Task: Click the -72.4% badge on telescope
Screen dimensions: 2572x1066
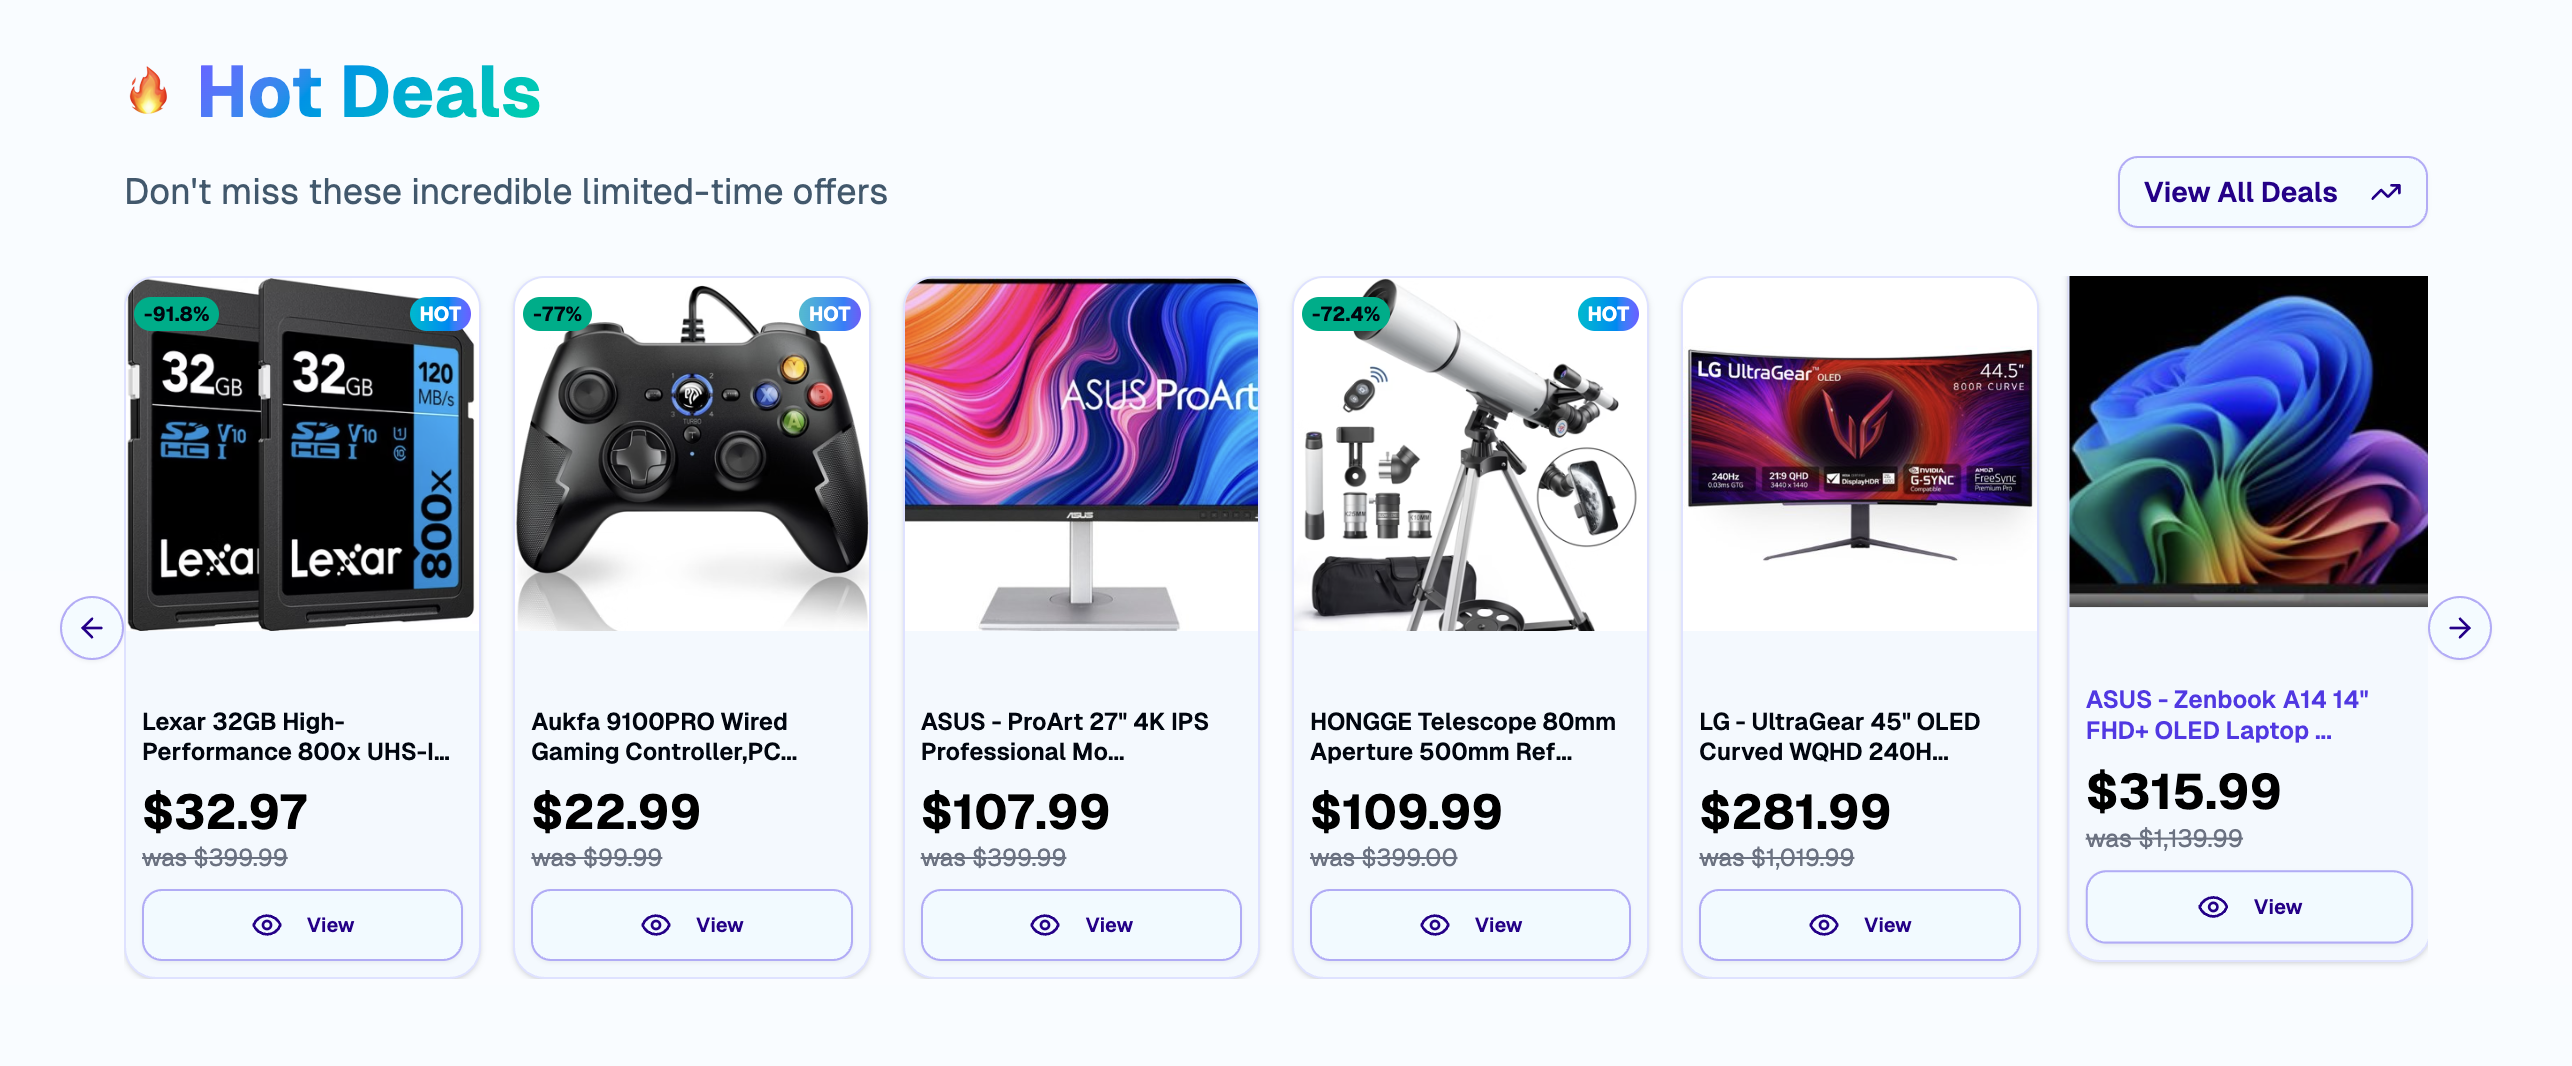Action: [1346, 314]
